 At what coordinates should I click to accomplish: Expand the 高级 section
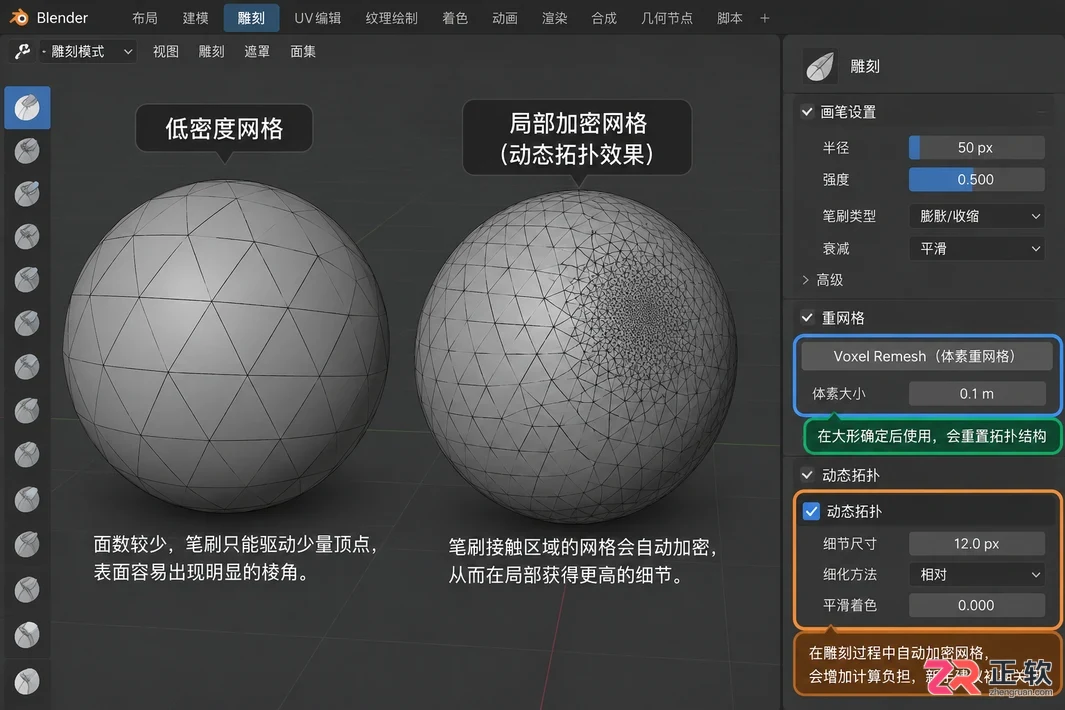pyautogui.click(x=822, y=280)
